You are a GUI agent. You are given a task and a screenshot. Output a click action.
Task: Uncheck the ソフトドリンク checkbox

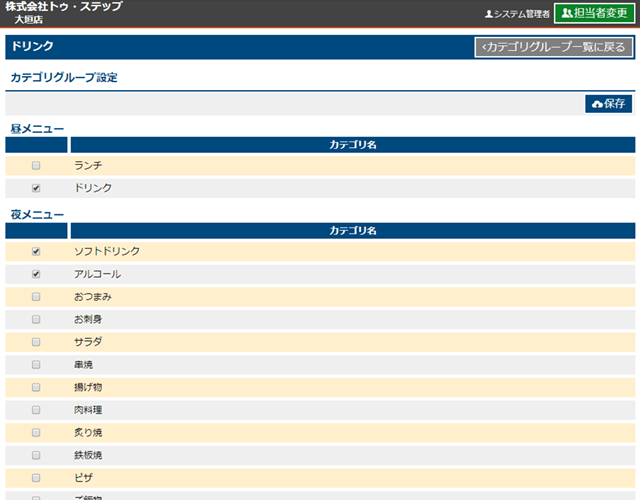point(37,252)
